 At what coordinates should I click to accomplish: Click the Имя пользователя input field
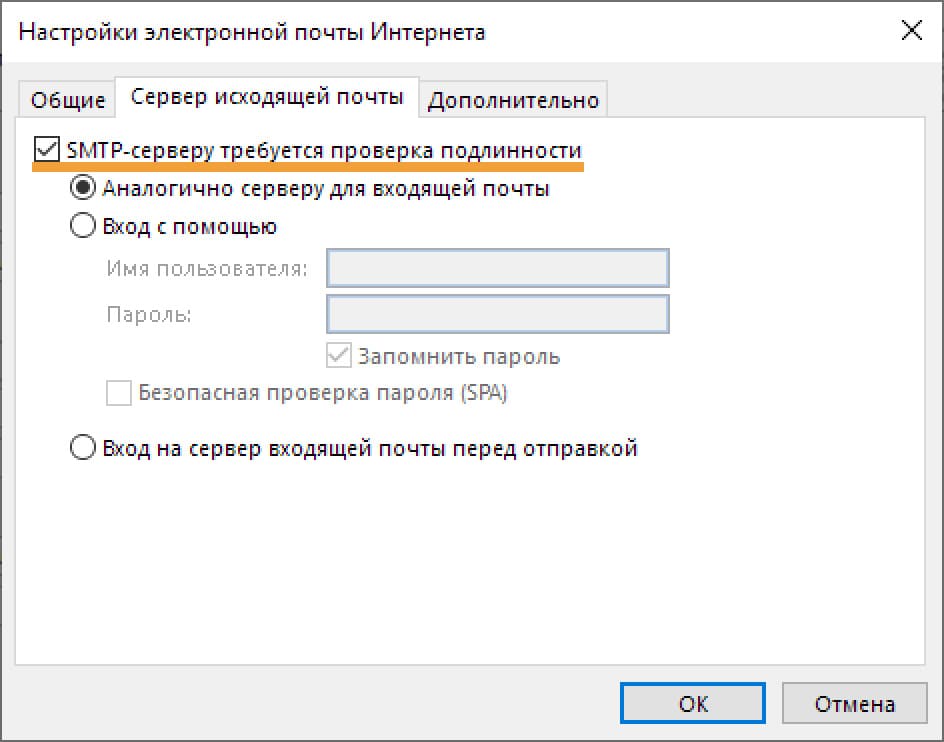pyautogui.click(x=497, y=268)
